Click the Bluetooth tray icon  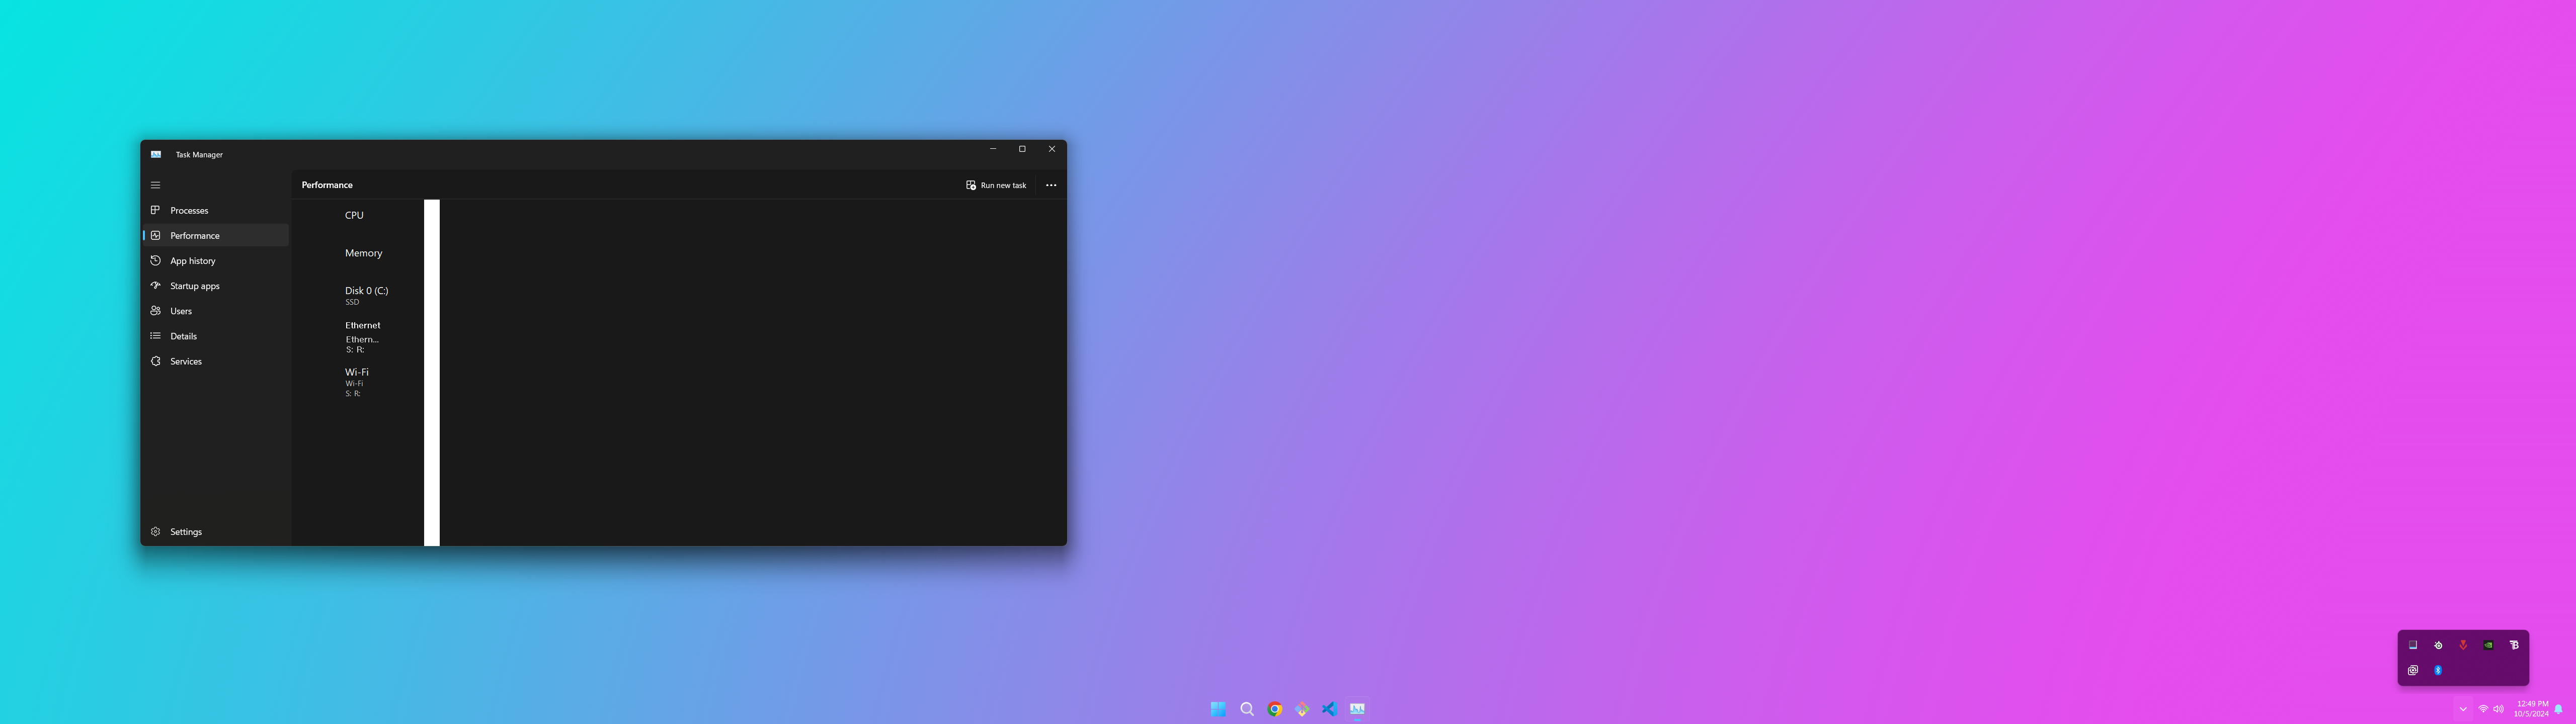click(x=2438, y=670)
